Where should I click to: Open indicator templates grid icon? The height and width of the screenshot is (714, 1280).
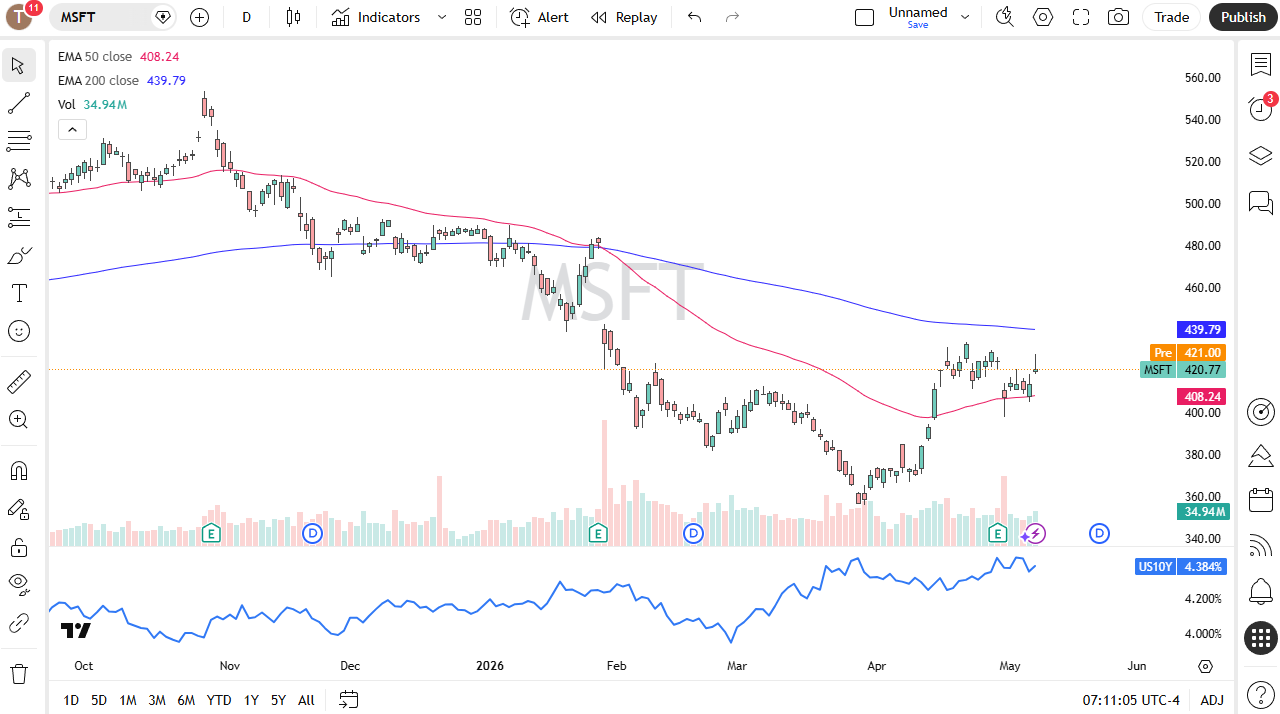click(473, 17)
